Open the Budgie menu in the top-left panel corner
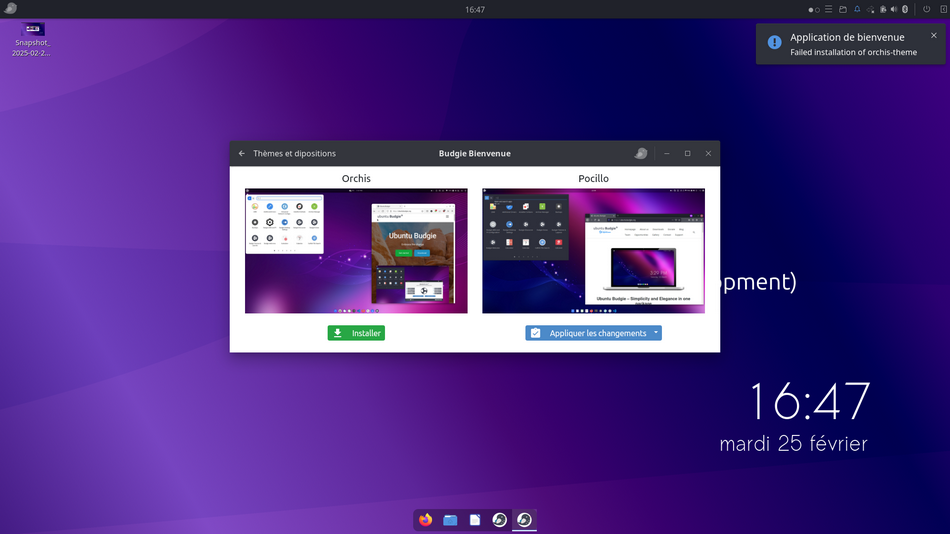 (10, 8)
